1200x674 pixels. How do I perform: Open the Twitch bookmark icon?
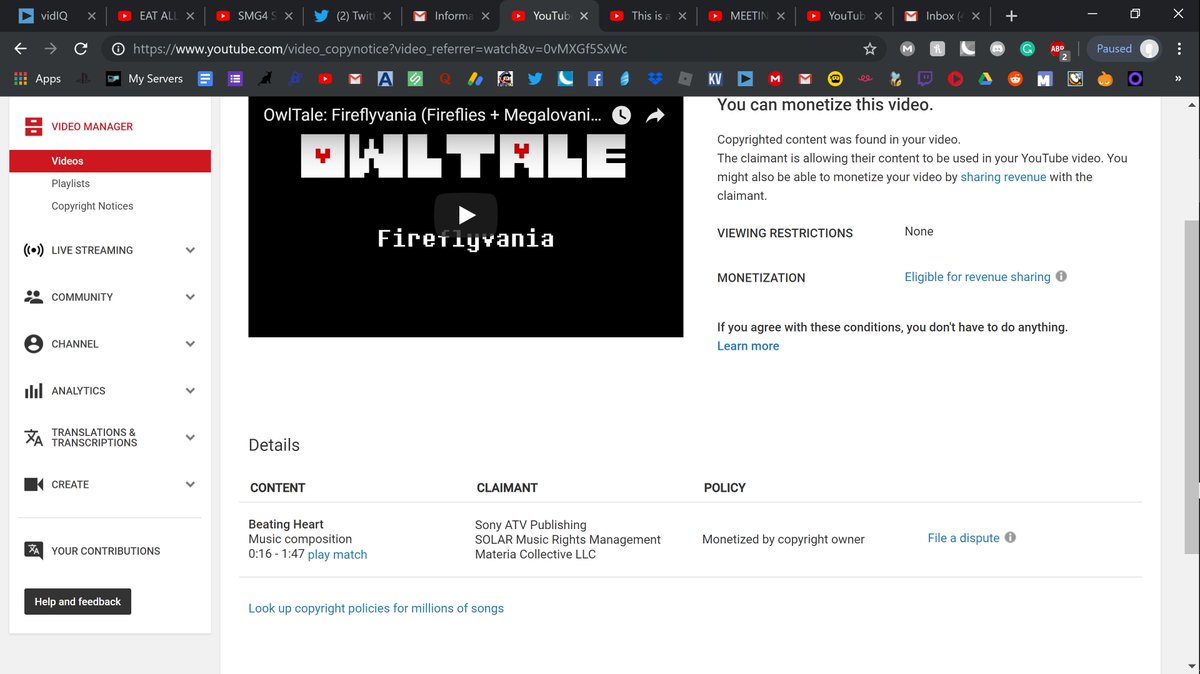(x=925, y=78)
